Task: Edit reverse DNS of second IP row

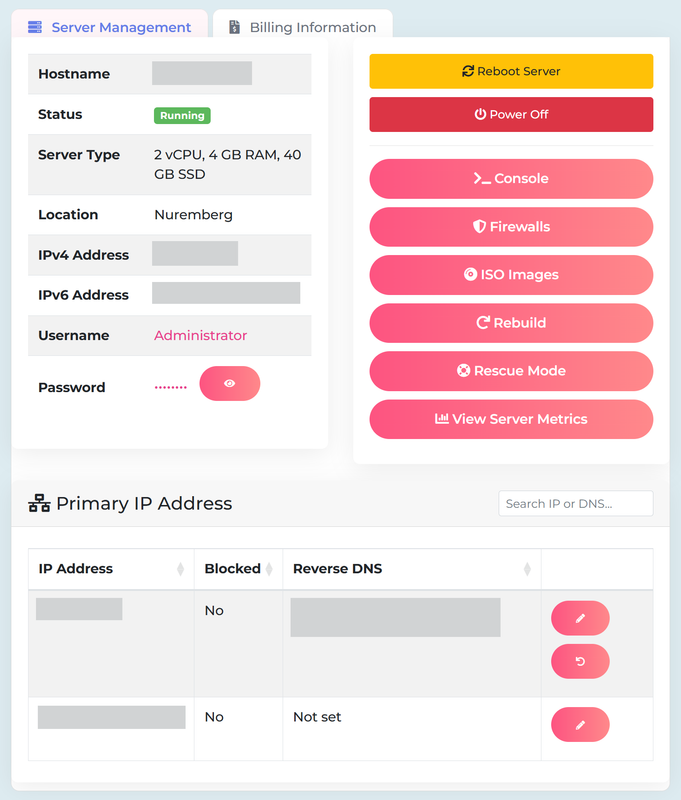Action: (580, 725)
